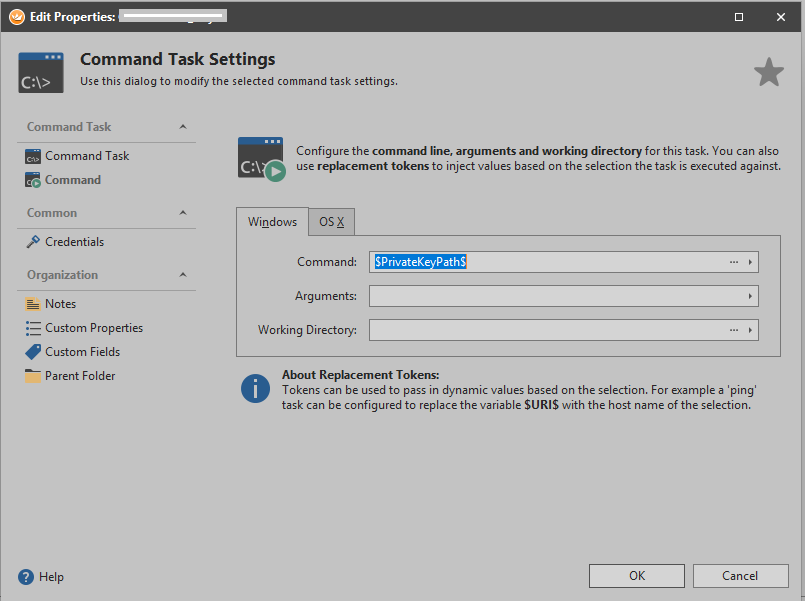Open Credentials via the key icon

click(33, 242)
